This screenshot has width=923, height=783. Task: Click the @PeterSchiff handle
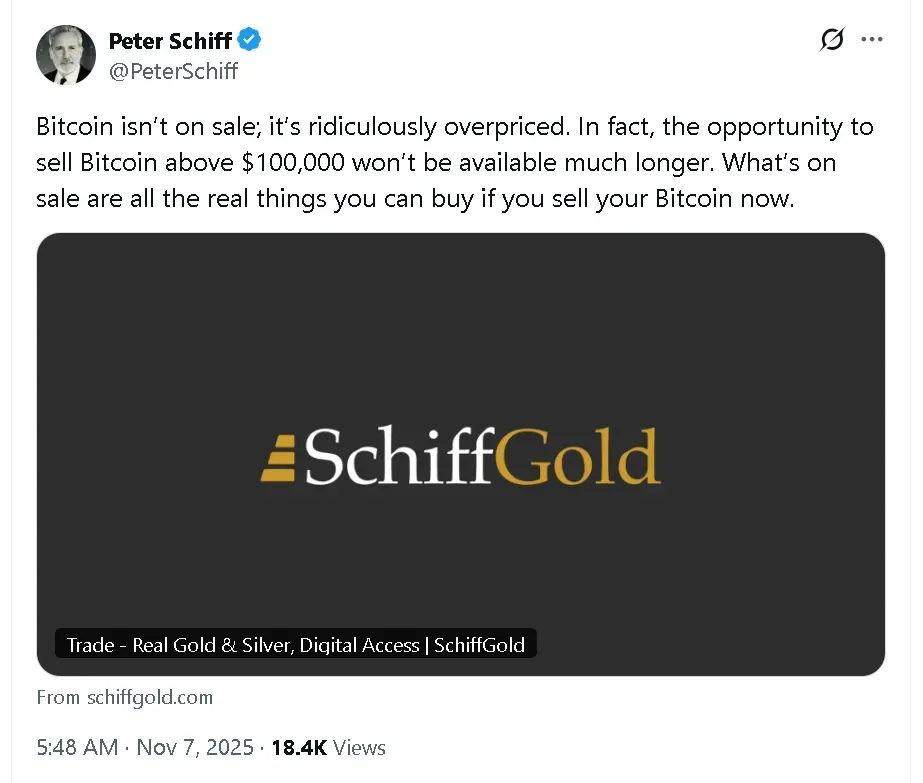coord(174,71)
